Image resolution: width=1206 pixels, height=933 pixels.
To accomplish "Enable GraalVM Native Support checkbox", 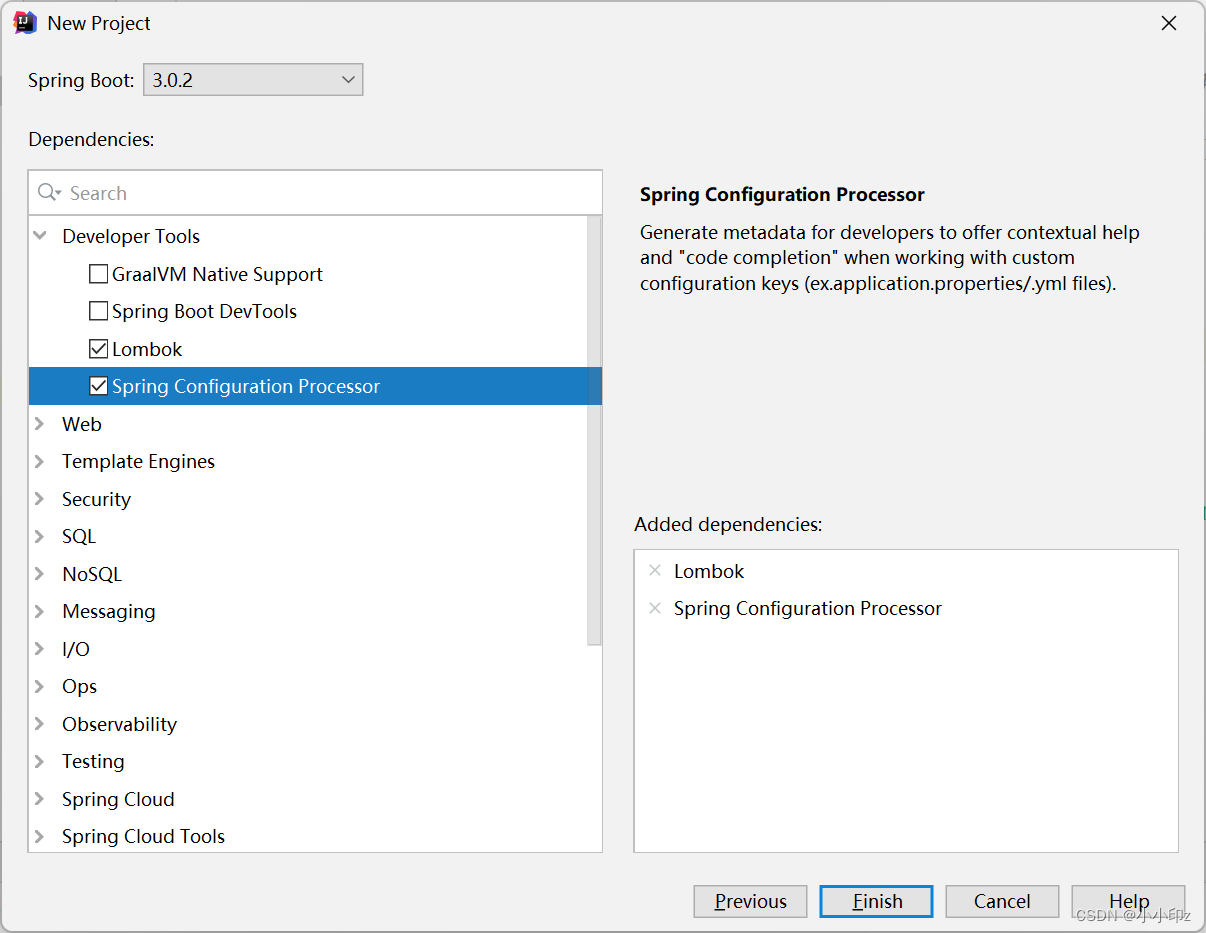I will 98,274.
